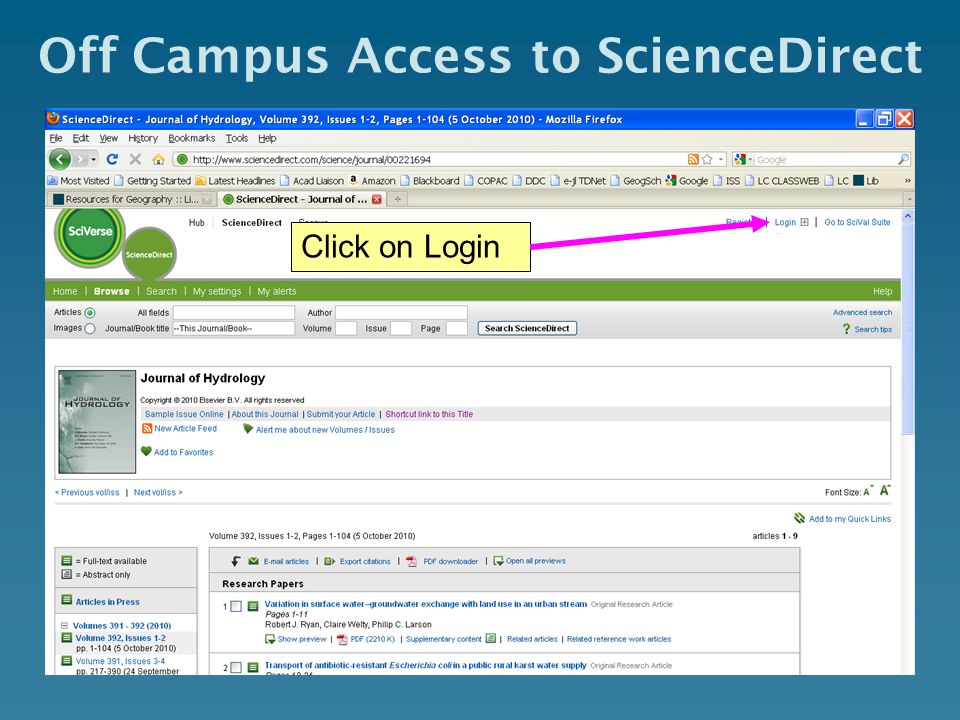The width and height of the screenshot is (960, 720).
Task: Click the PDF downloader icon
Action: pos(411,561)
